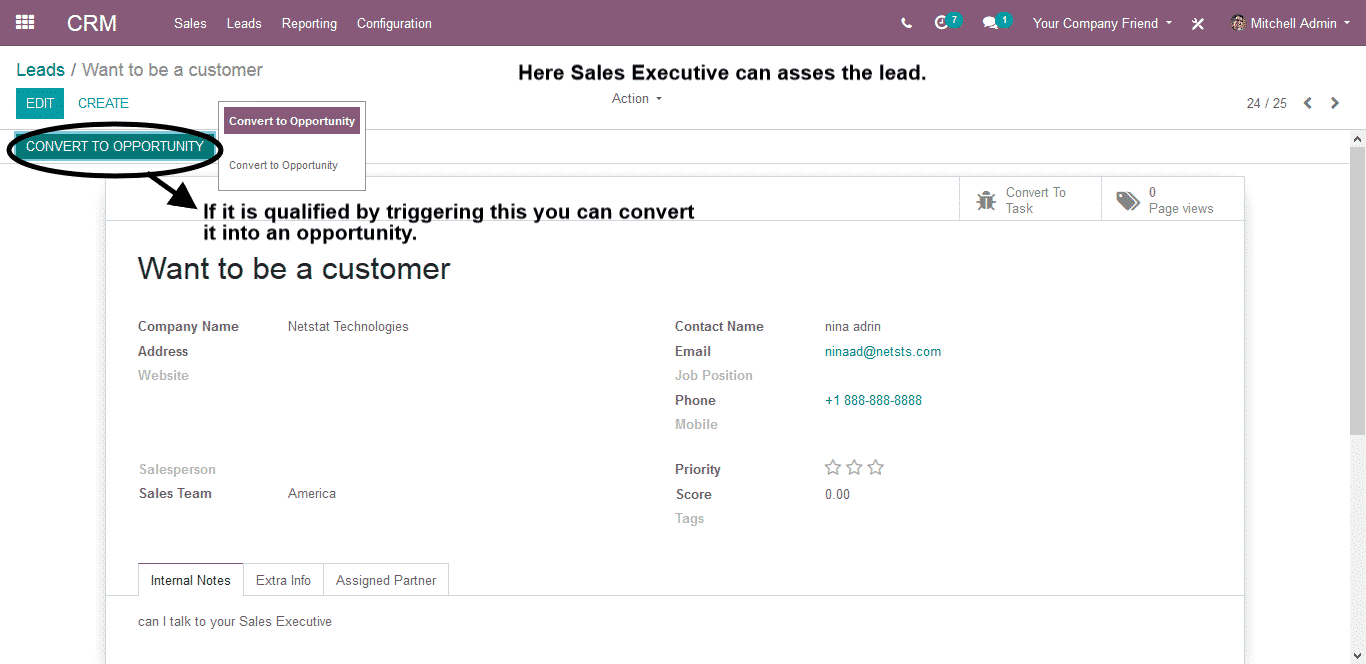Click the Website field label

click(x=163, y=375)
